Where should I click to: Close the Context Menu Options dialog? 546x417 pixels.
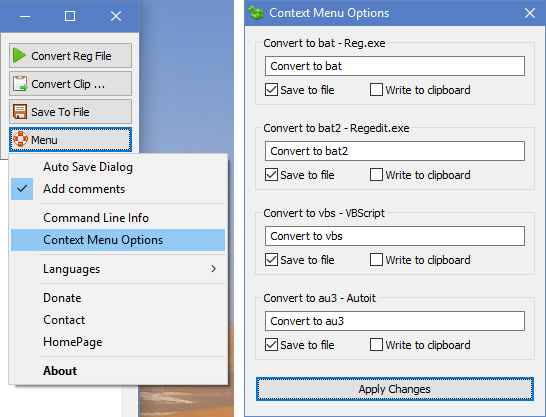tap(530, 13)
